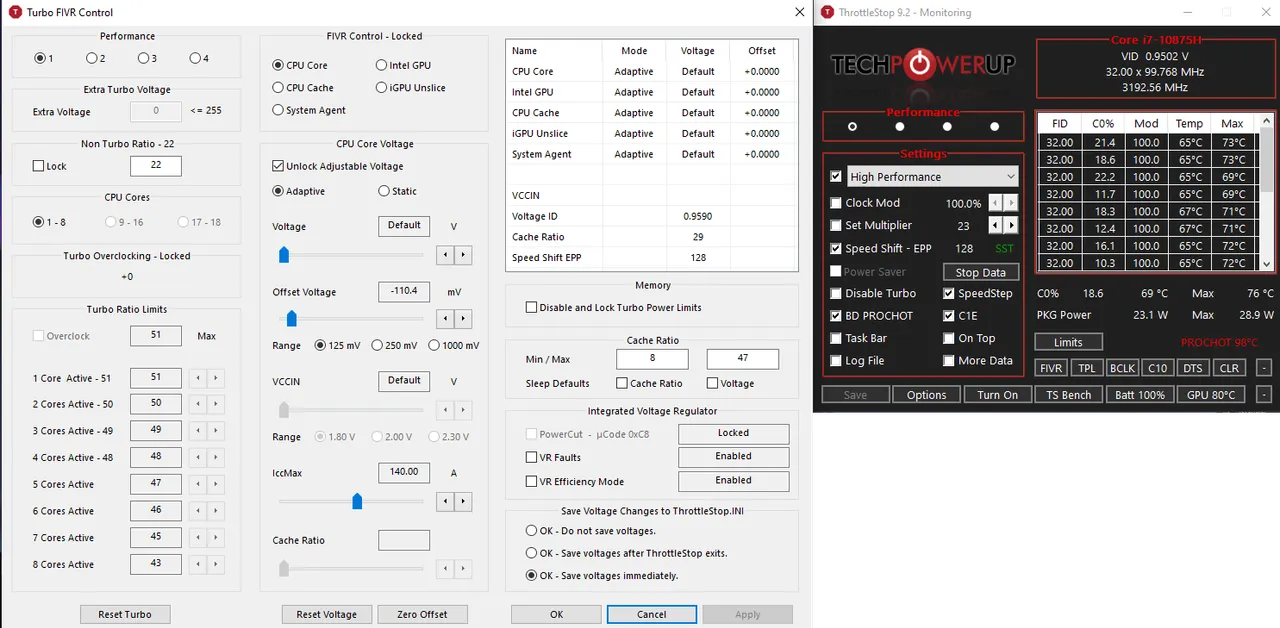This screenshot has width=1280, height=628.
Task: Select Performance profile 3 radio button
Action: coord(143,58)
